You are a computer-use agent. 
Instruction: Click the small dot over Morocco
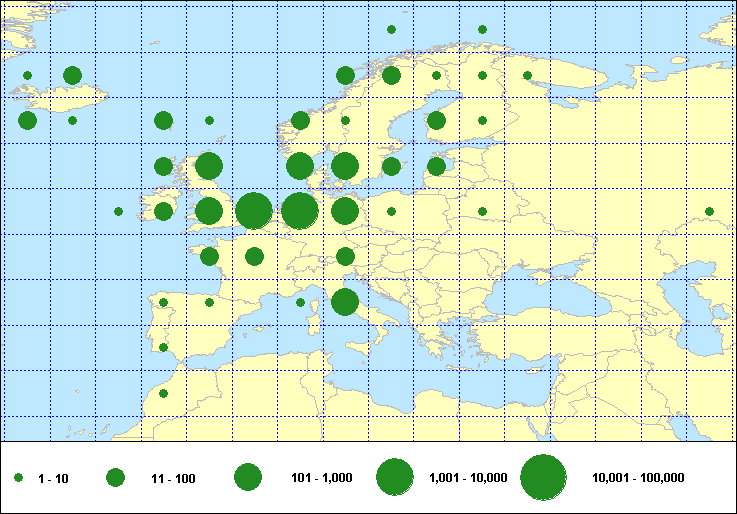[163, 393]
